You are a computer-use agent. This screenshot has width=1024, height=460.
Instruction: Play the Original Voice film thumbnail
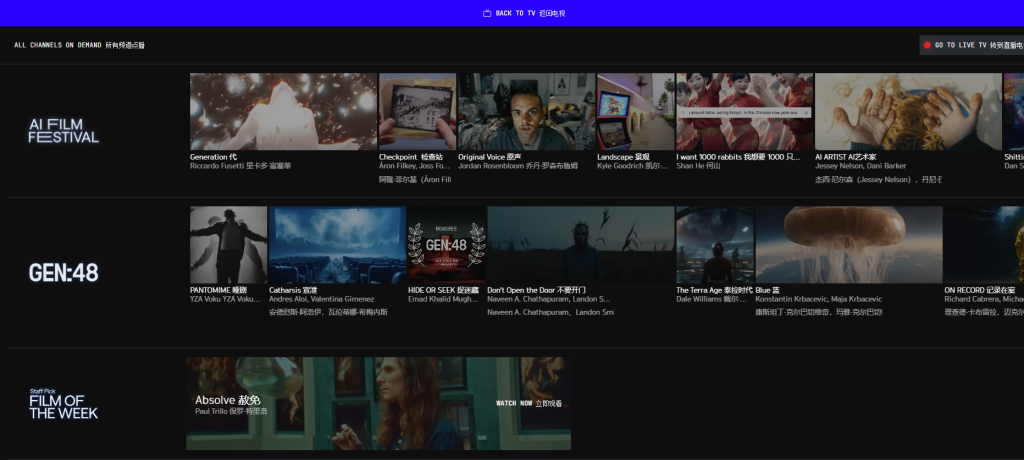[526, 111]
